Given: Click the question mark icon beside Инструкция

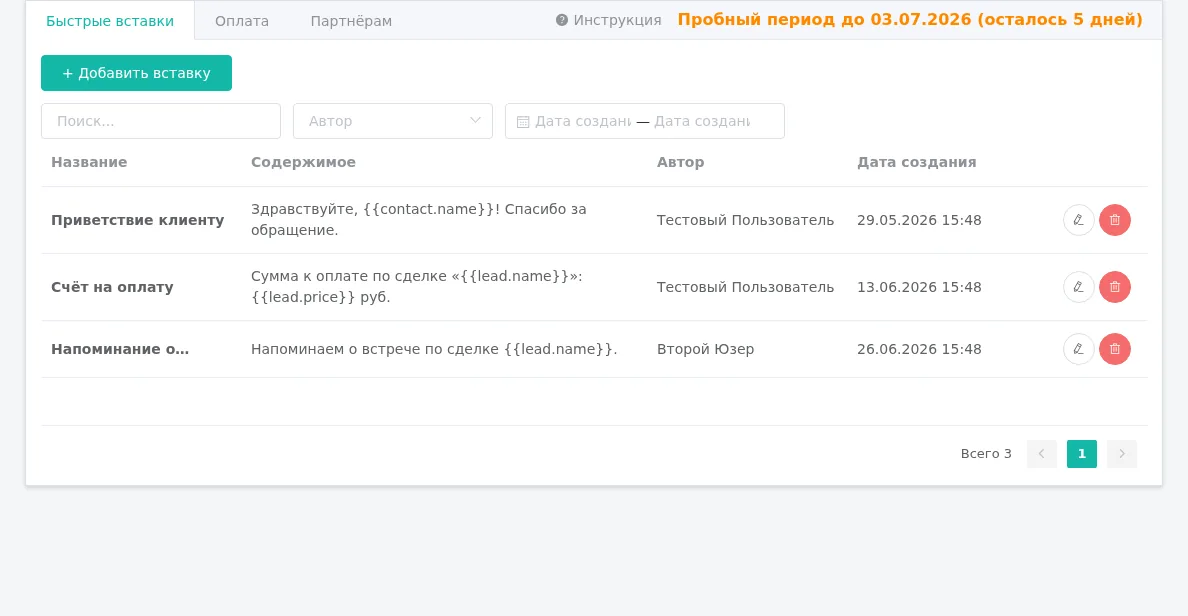Looking at the screenshot, I should (x=561, y=20).
